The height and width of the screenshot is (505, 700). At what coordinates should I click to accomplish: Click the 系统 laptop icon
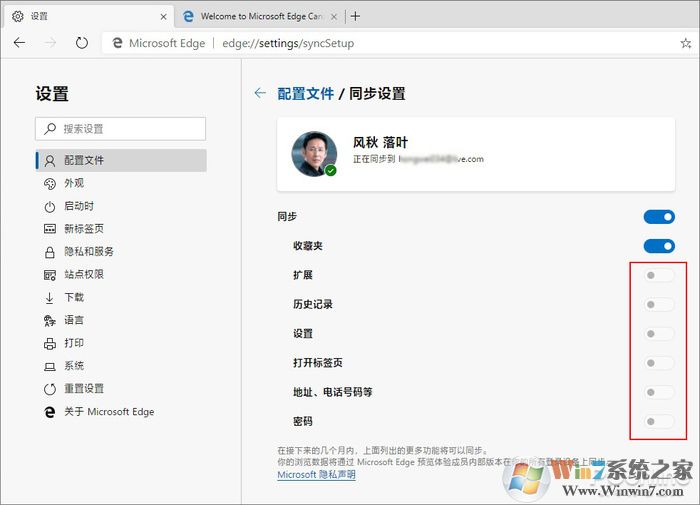(x=50, y=367)
